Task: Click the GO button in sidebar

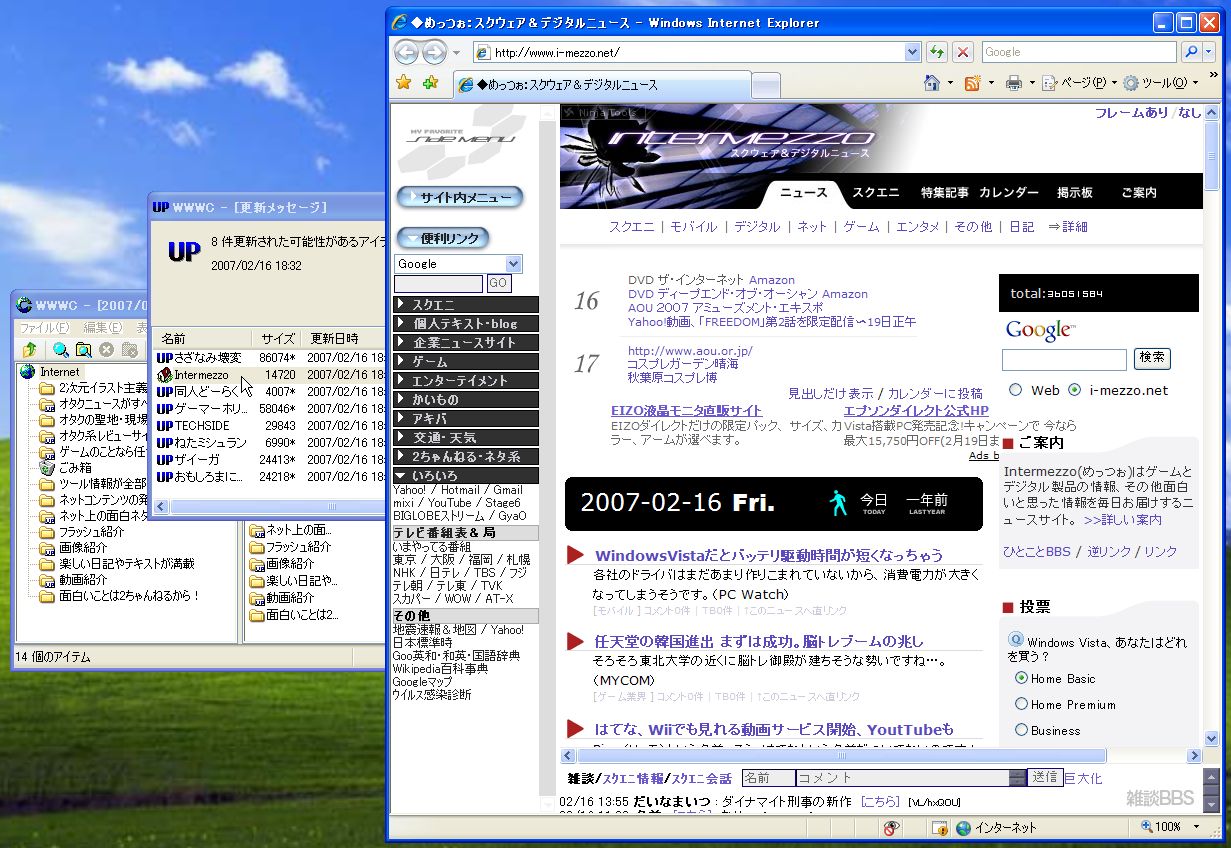Action: (498, 284)
